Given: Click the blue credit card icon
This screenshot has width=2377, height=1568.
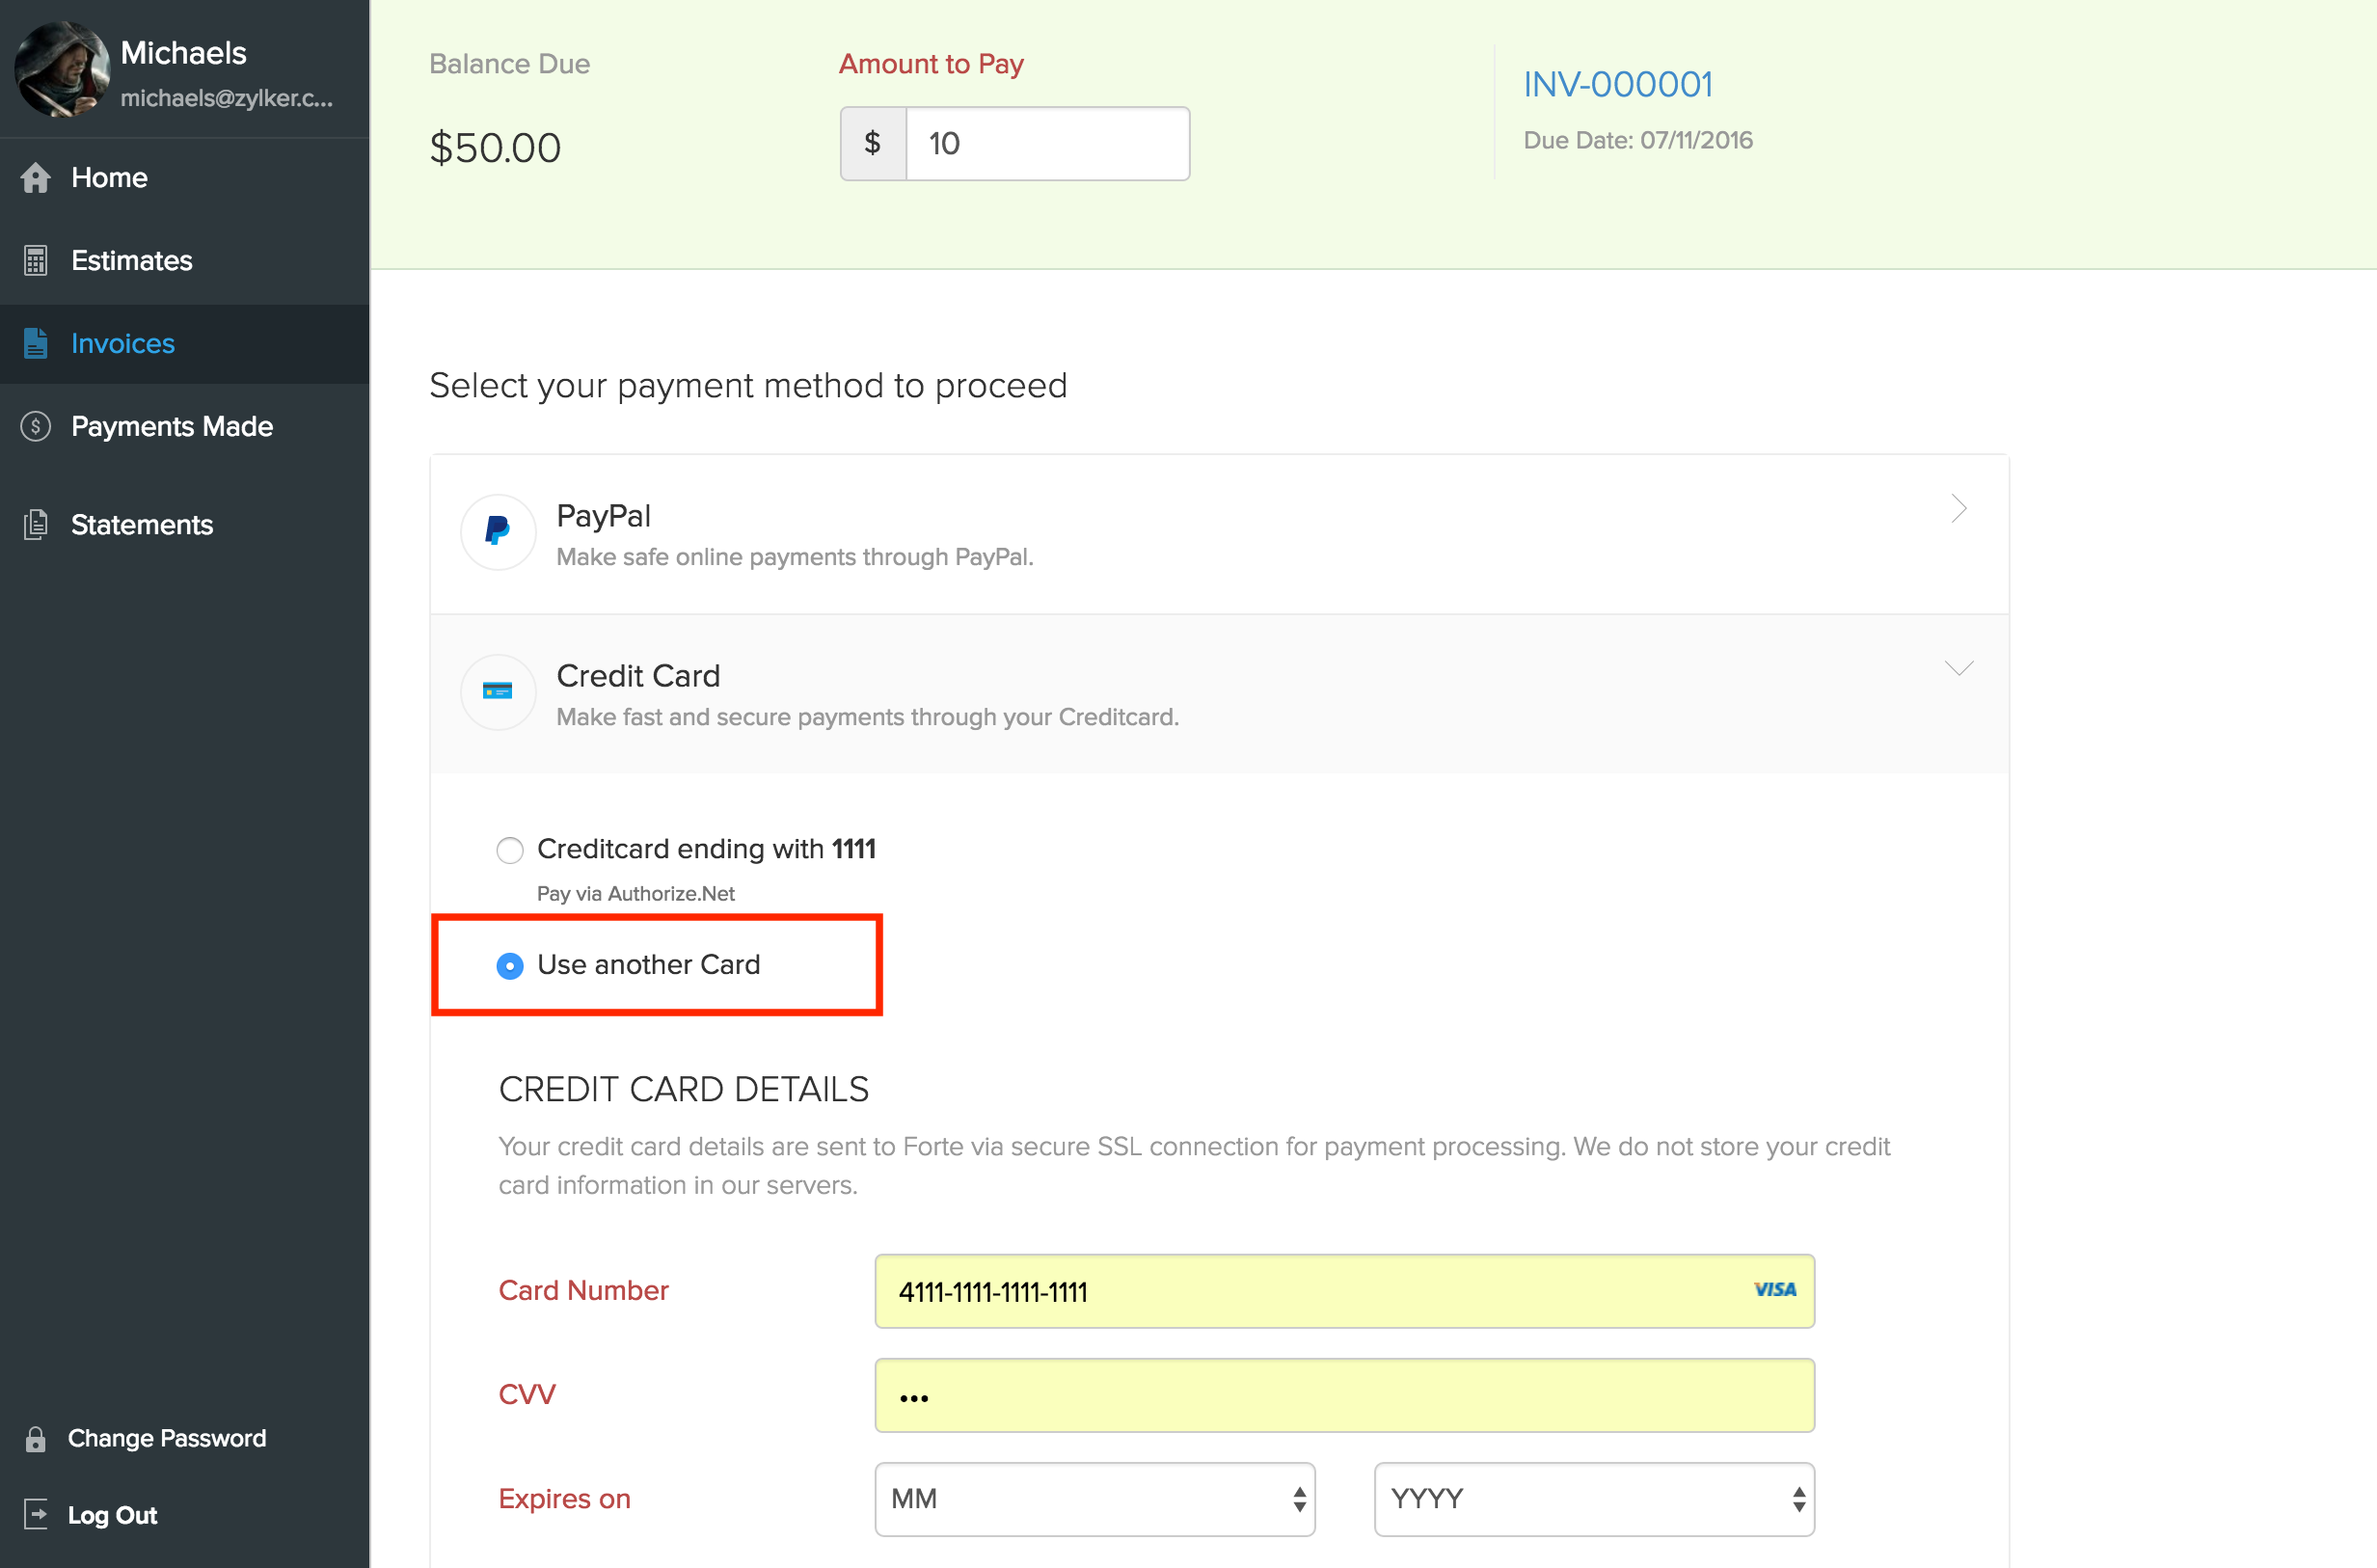Looking at the screenshot, I should click(498, 692).
